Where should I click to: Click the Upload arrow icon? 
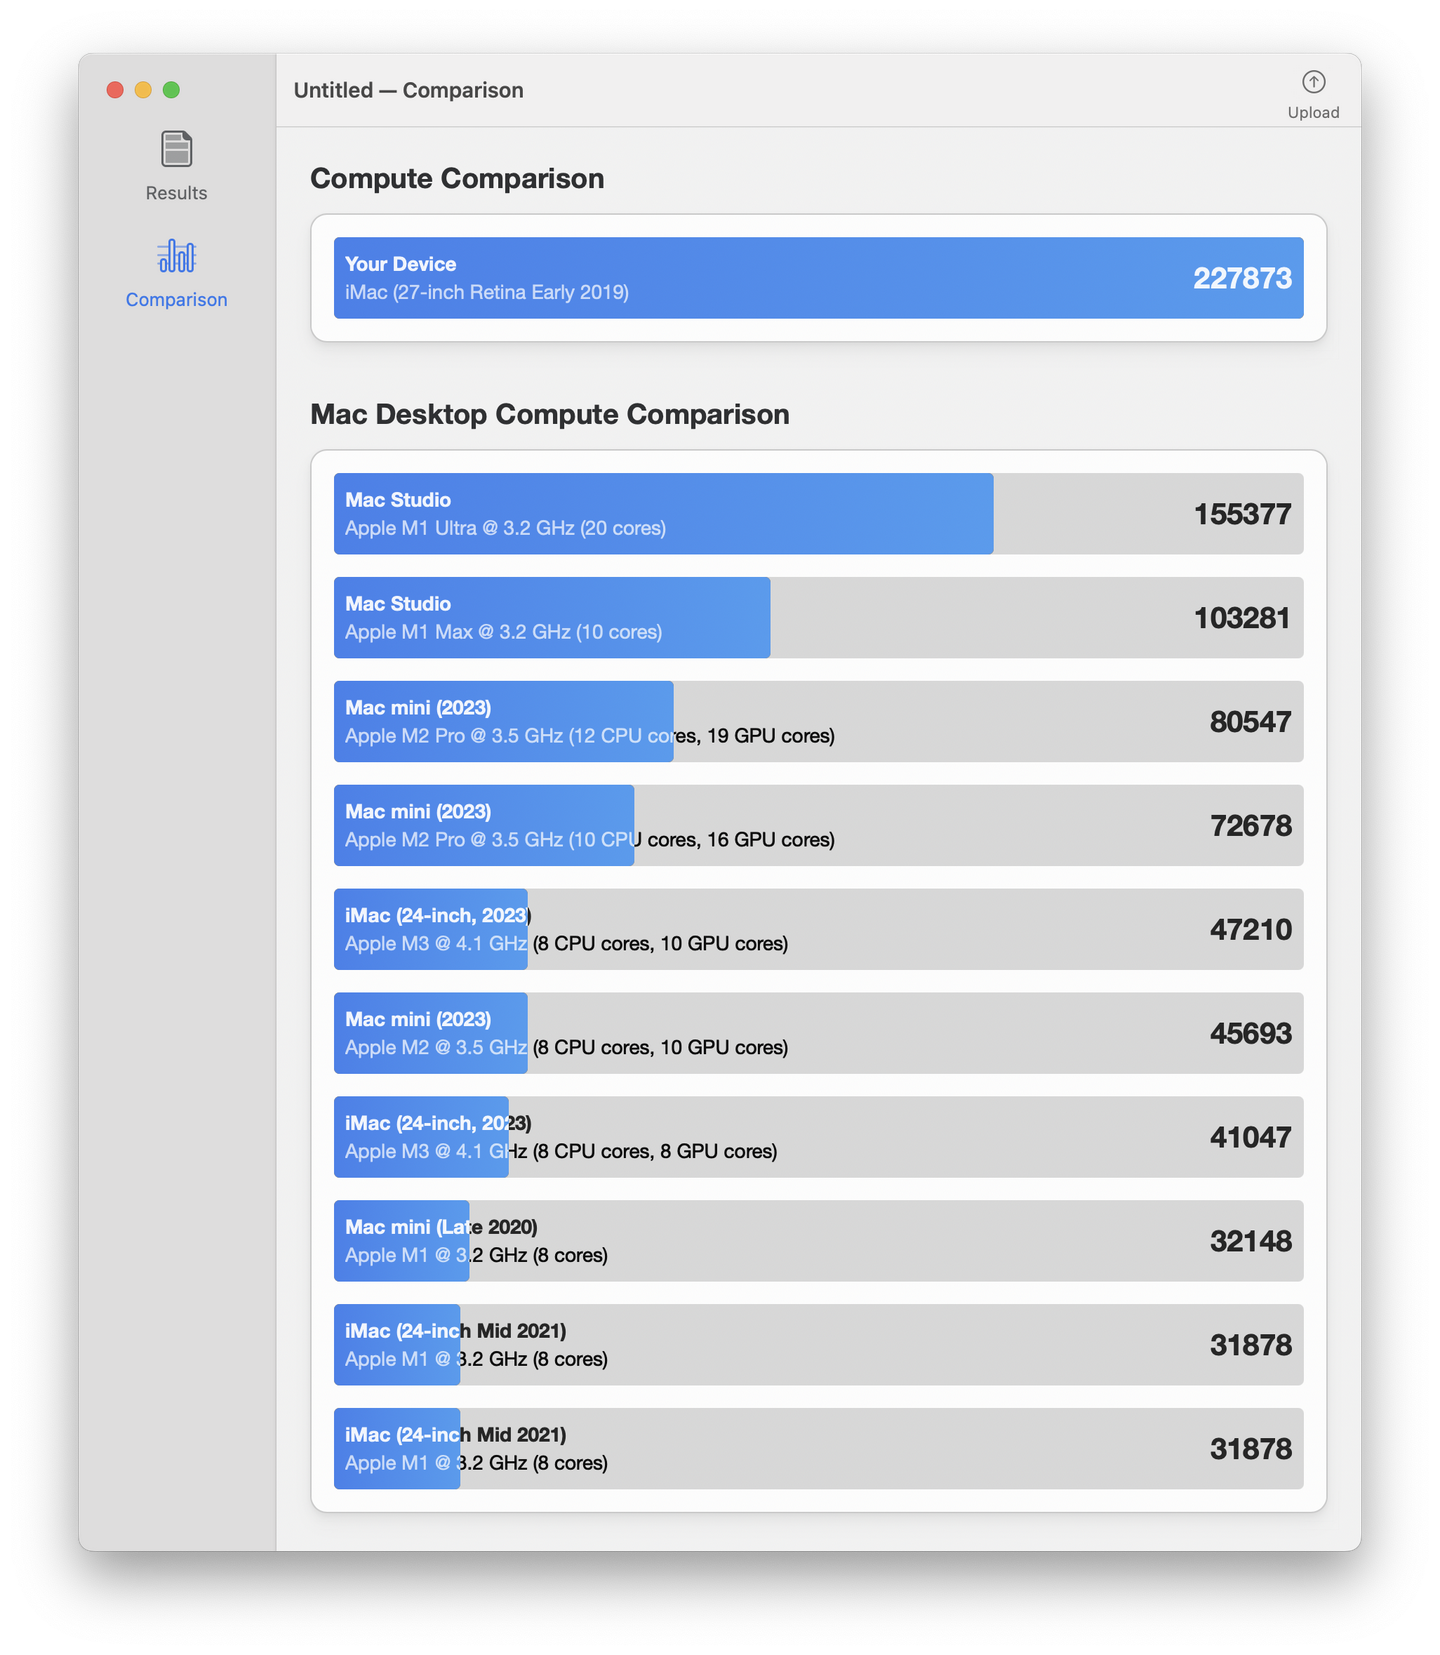(x=1313, y=82)
